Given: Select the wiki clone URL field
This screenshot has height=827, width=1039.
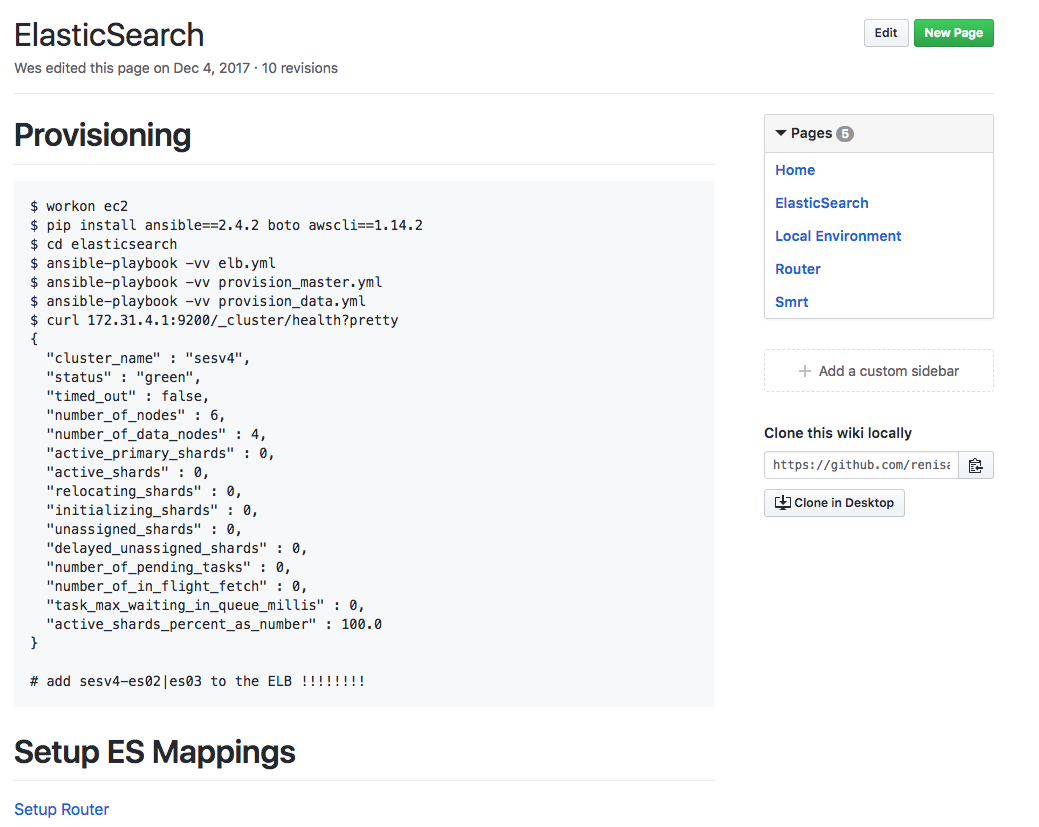Looking at the screenshot, I should (861, 465).
